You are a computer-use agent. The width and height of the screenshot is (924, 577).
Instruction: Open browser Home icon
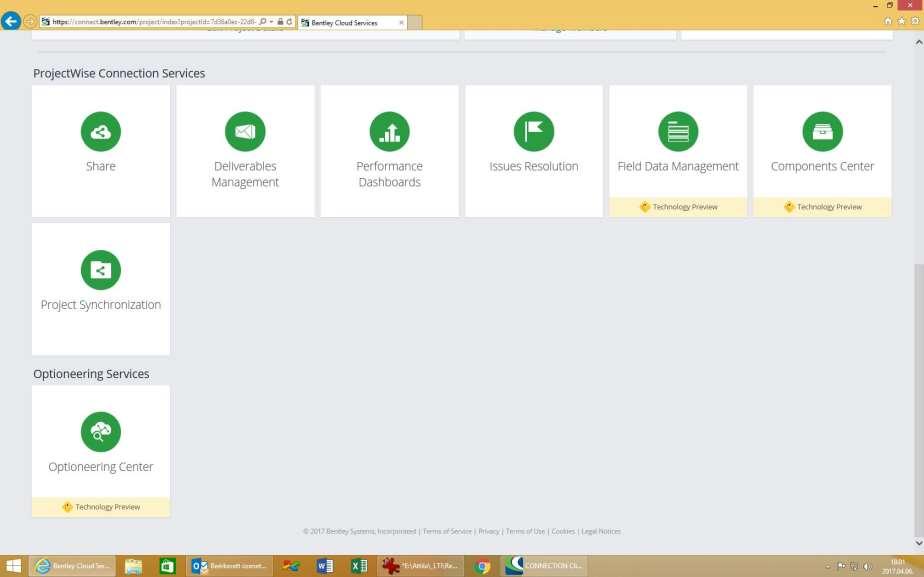(x=888, y=21)
